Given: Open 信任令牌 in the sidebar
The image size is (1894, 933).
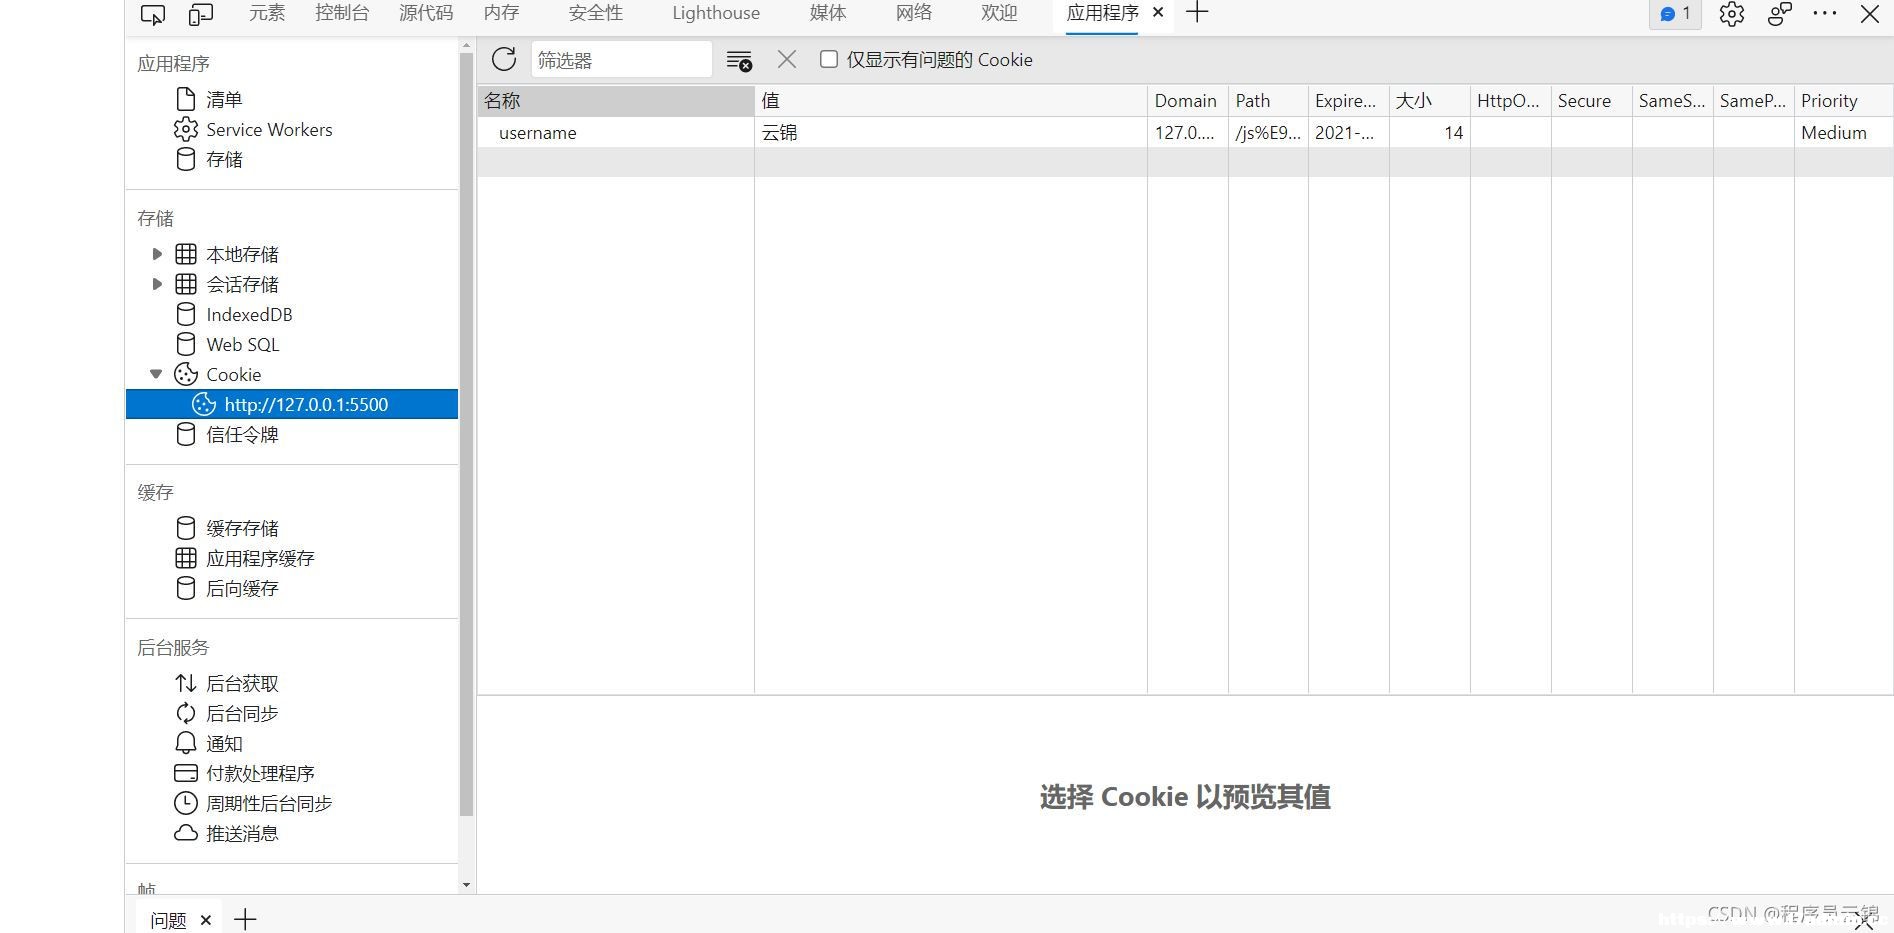Looking at the screenshot, I should [x=242, y=434].
